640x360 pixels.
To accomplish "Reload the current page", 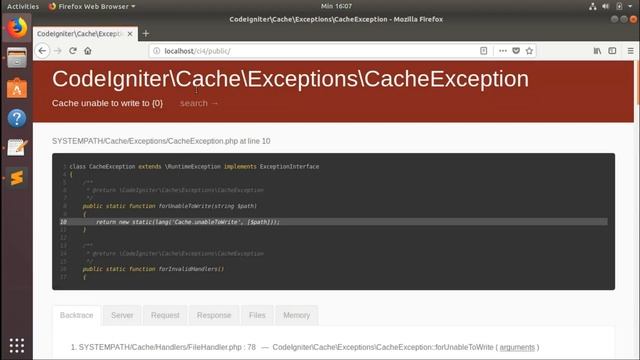I will click(73, 51).
